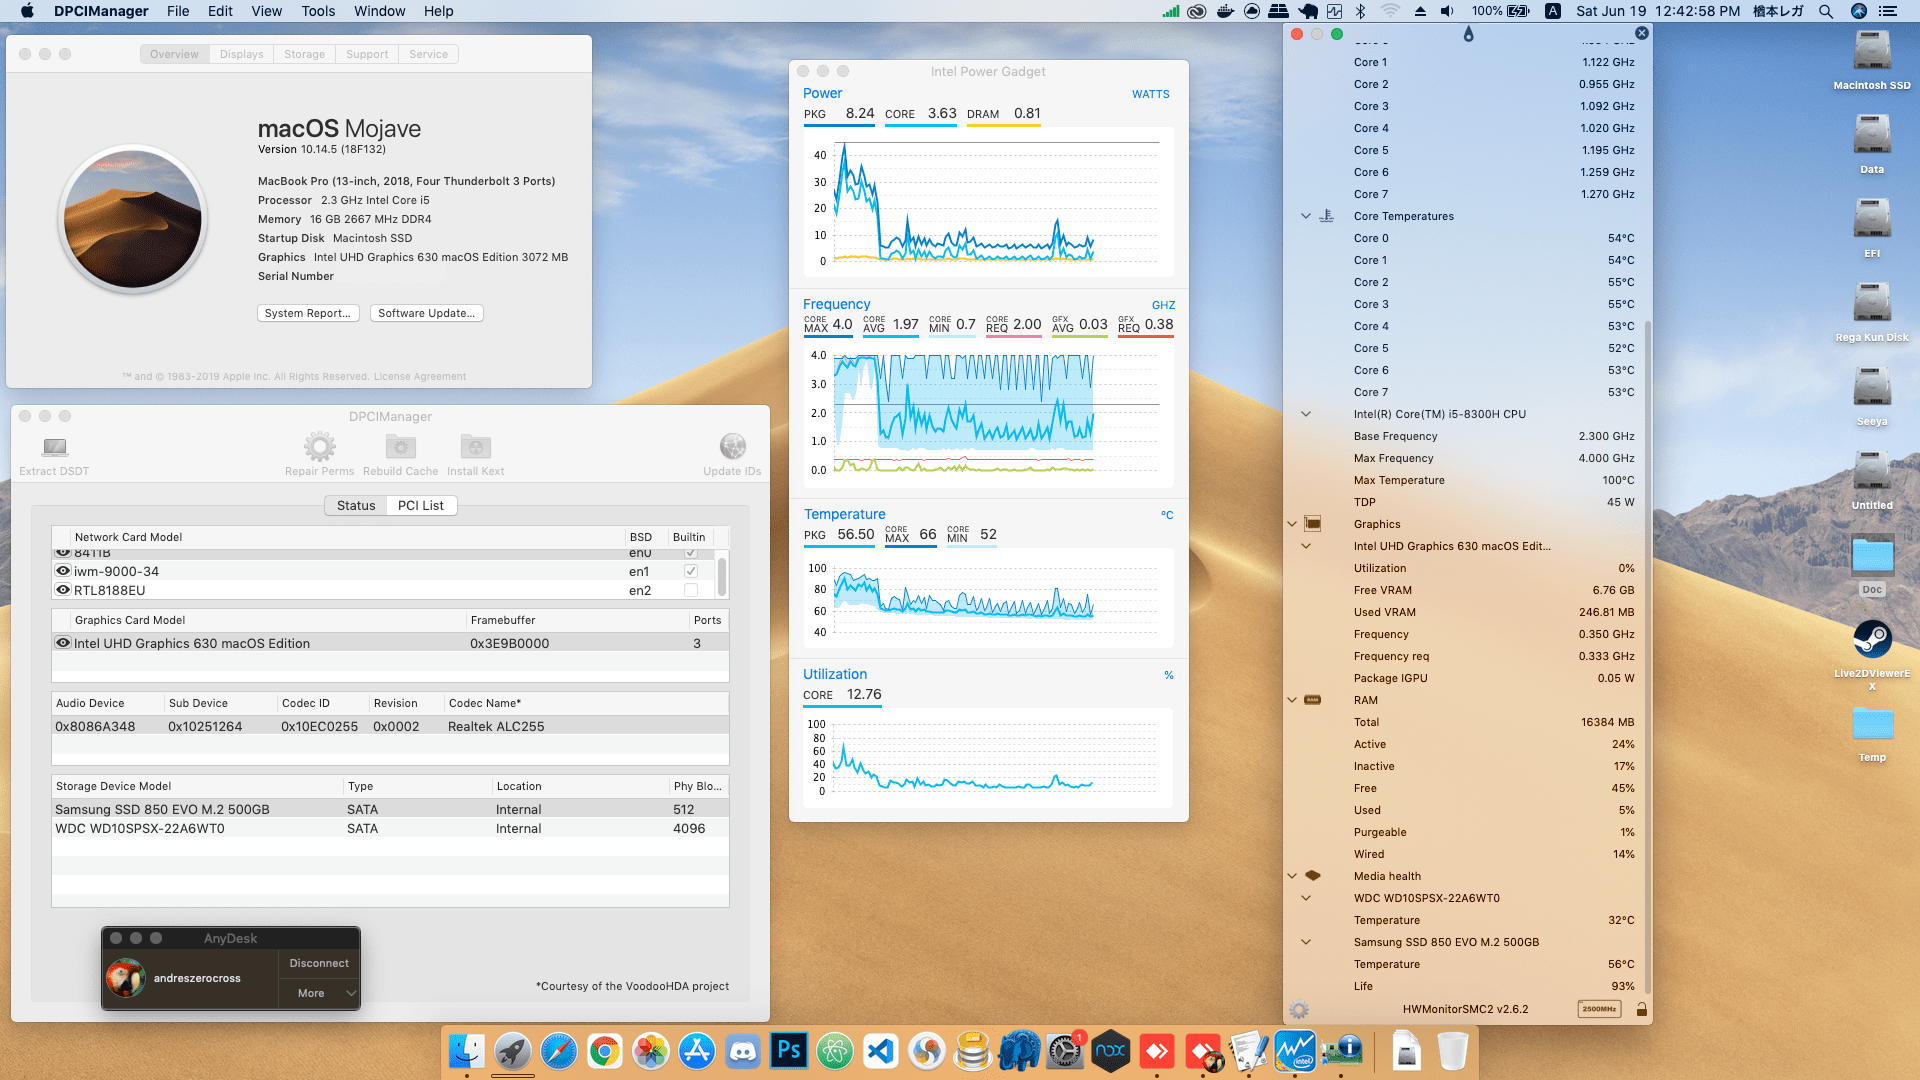This screenshot has width=1920, height=1080.
Task: Open the License Agreement link
Action: tap(420, 376)
